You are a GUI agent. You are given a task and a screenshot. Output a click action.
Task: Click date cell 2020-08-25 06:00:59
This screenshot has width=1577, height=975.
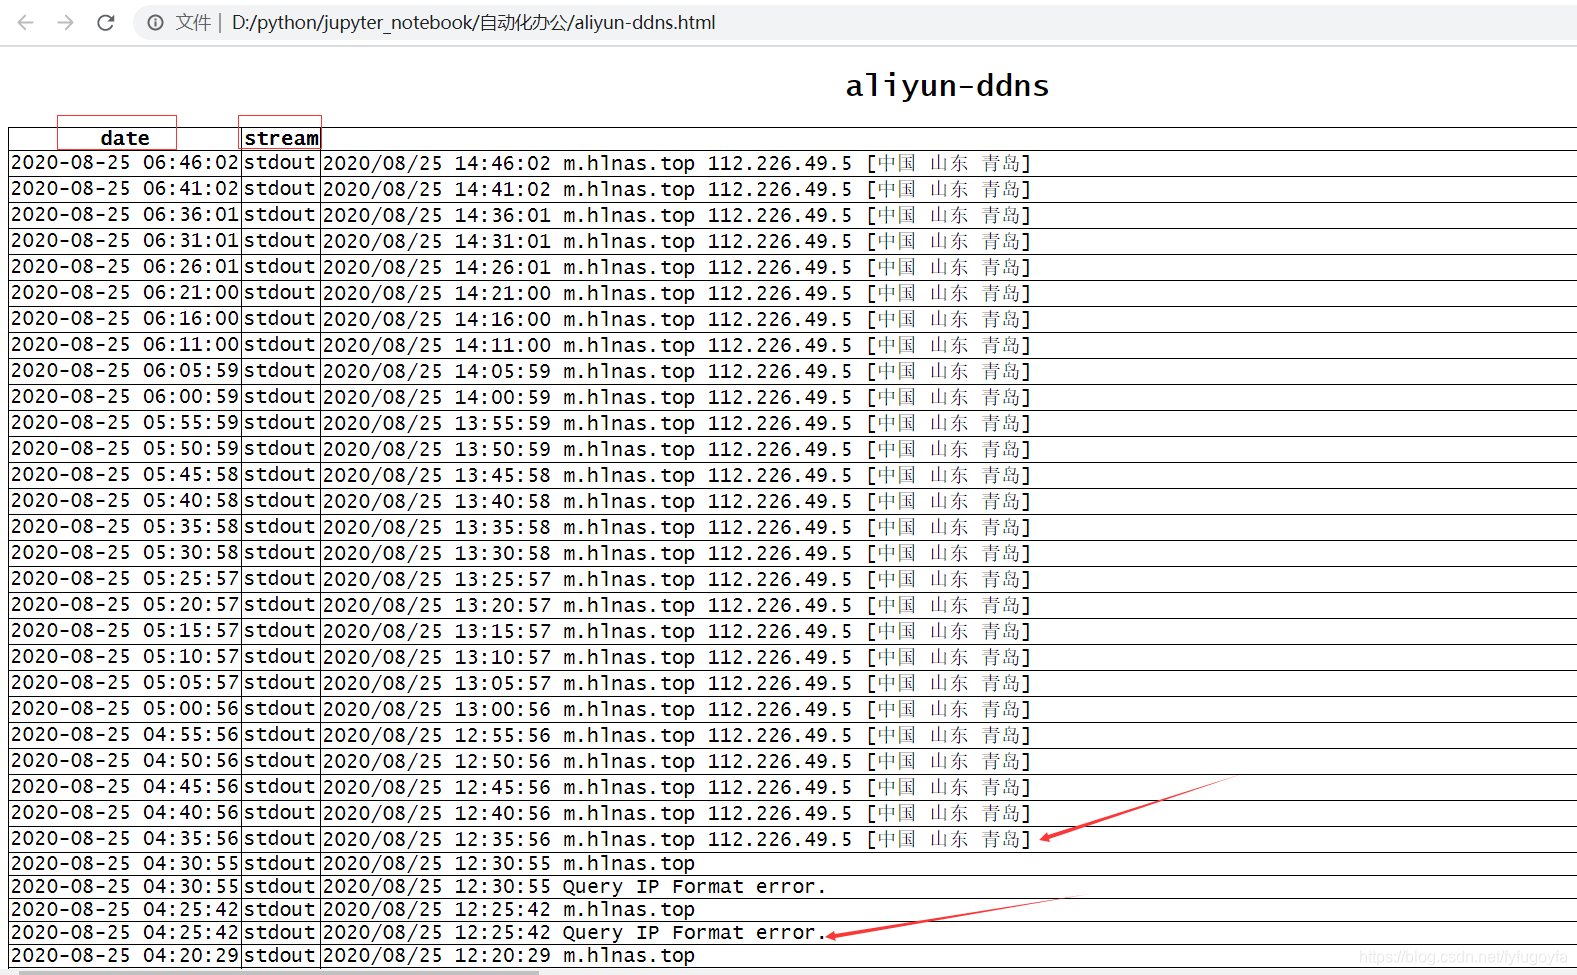[x=125, y=397]
